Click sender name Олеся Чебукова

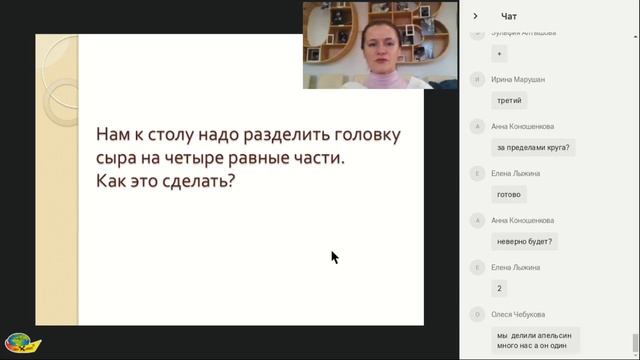pos(518,314)
